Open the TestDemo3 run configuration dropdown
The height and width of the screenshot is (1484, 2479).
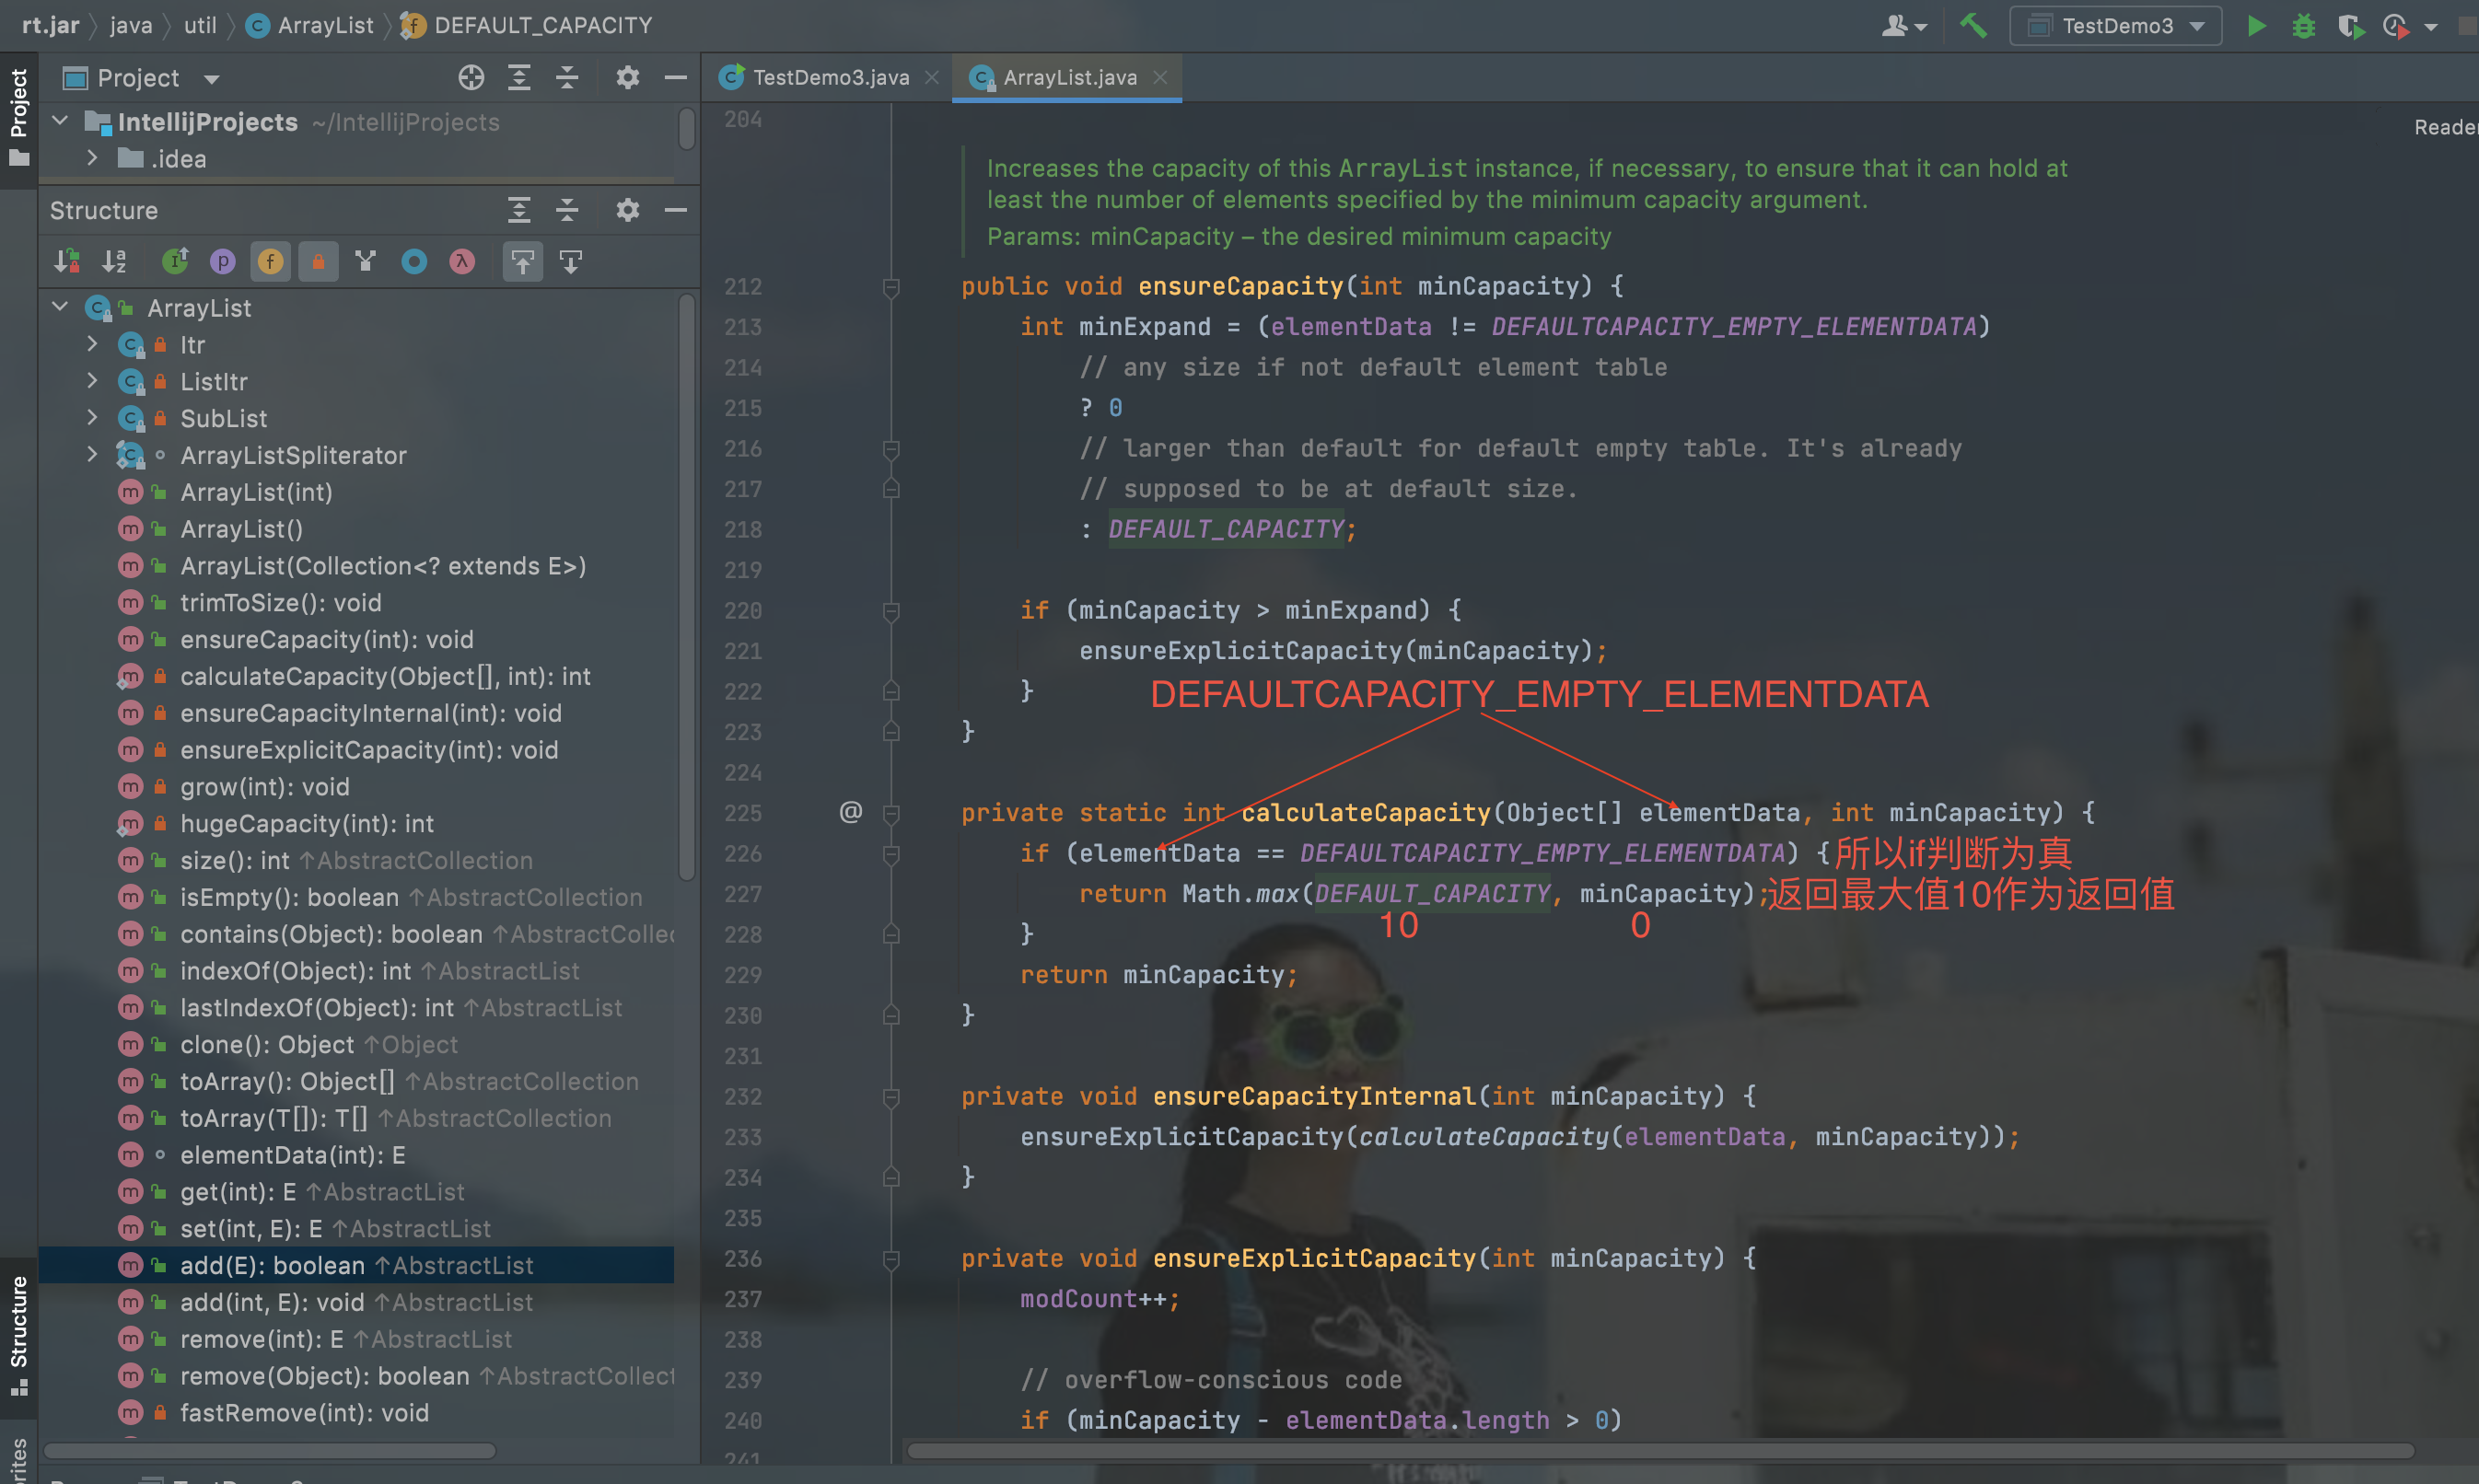tap(2116, 26)
